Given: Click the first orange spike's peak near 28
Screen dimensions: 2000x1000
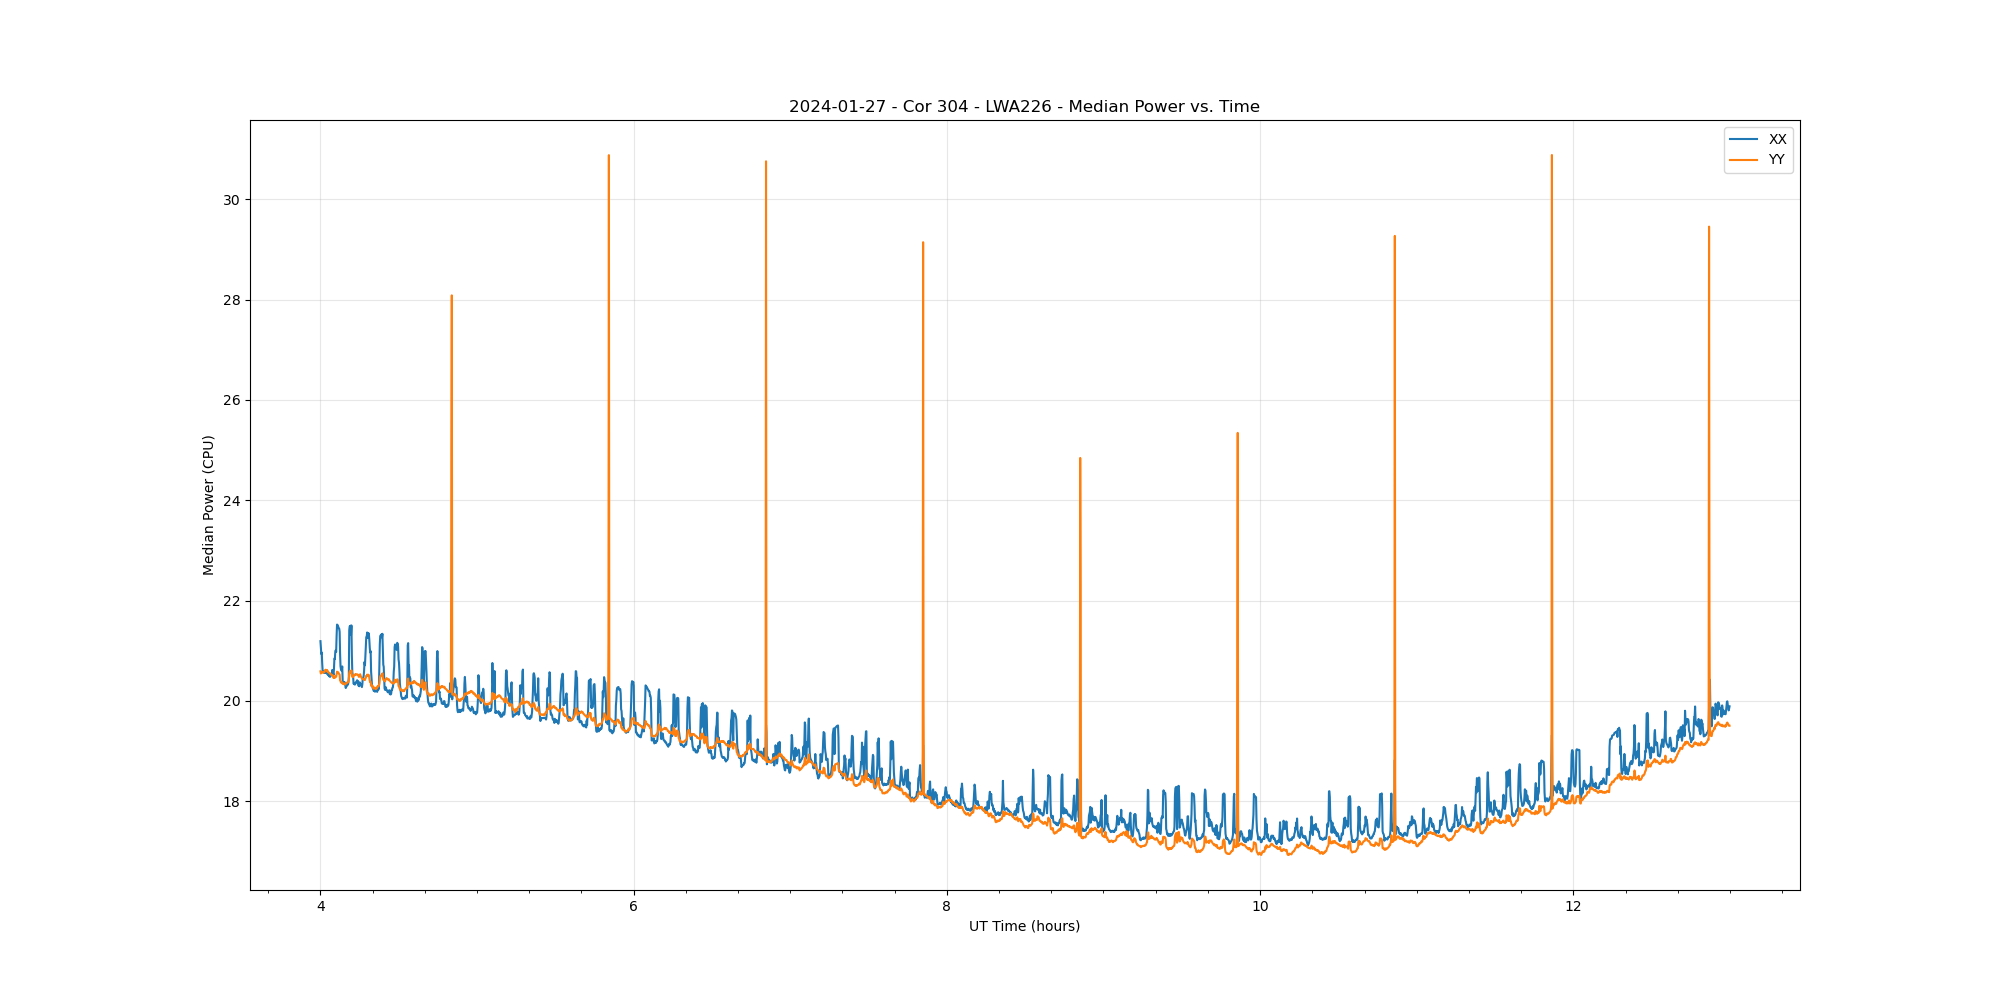Looking at the screenshot, I should (x=451, y=296).
